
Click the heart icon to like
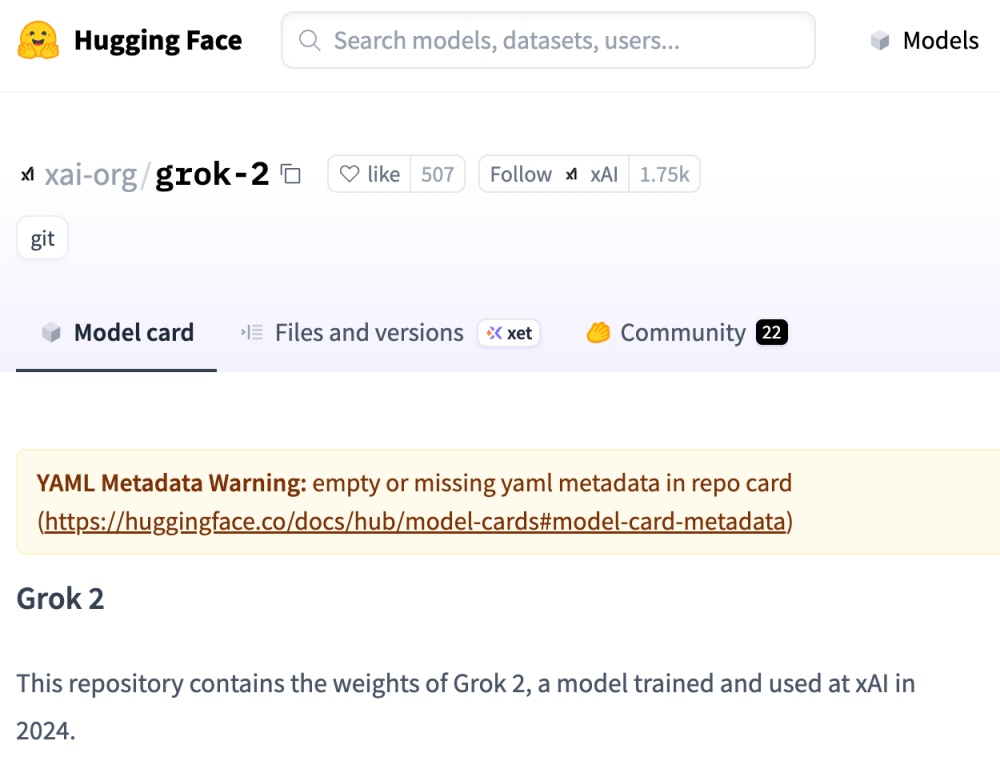[x=349, y=175]
